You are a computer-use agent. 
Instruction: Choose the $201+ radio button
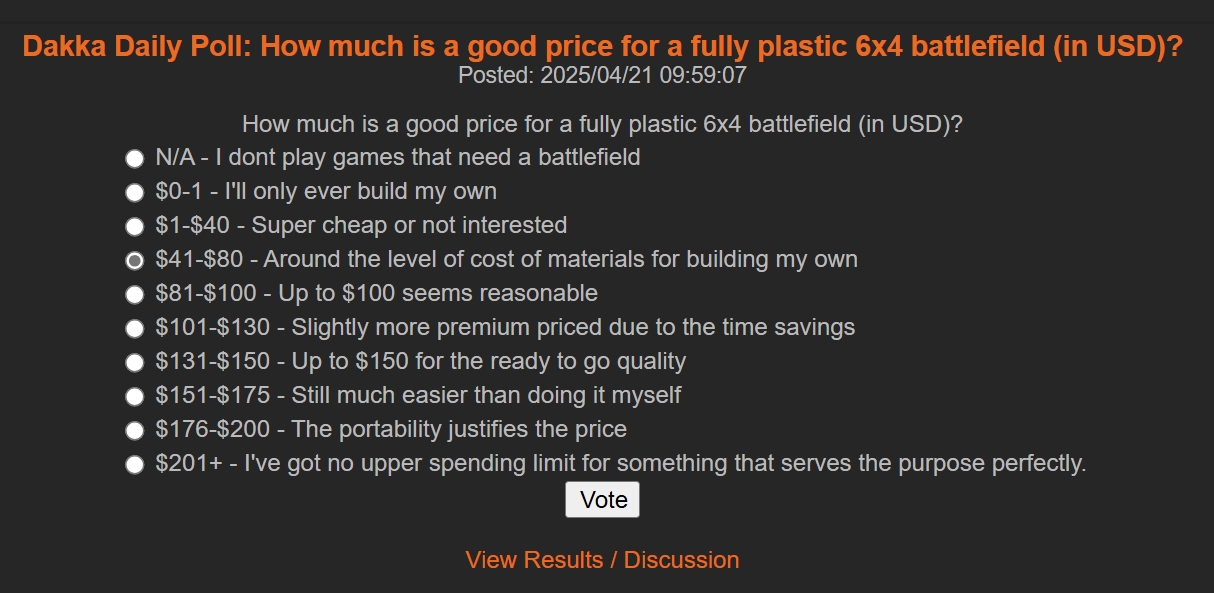(x=134, y=464)
